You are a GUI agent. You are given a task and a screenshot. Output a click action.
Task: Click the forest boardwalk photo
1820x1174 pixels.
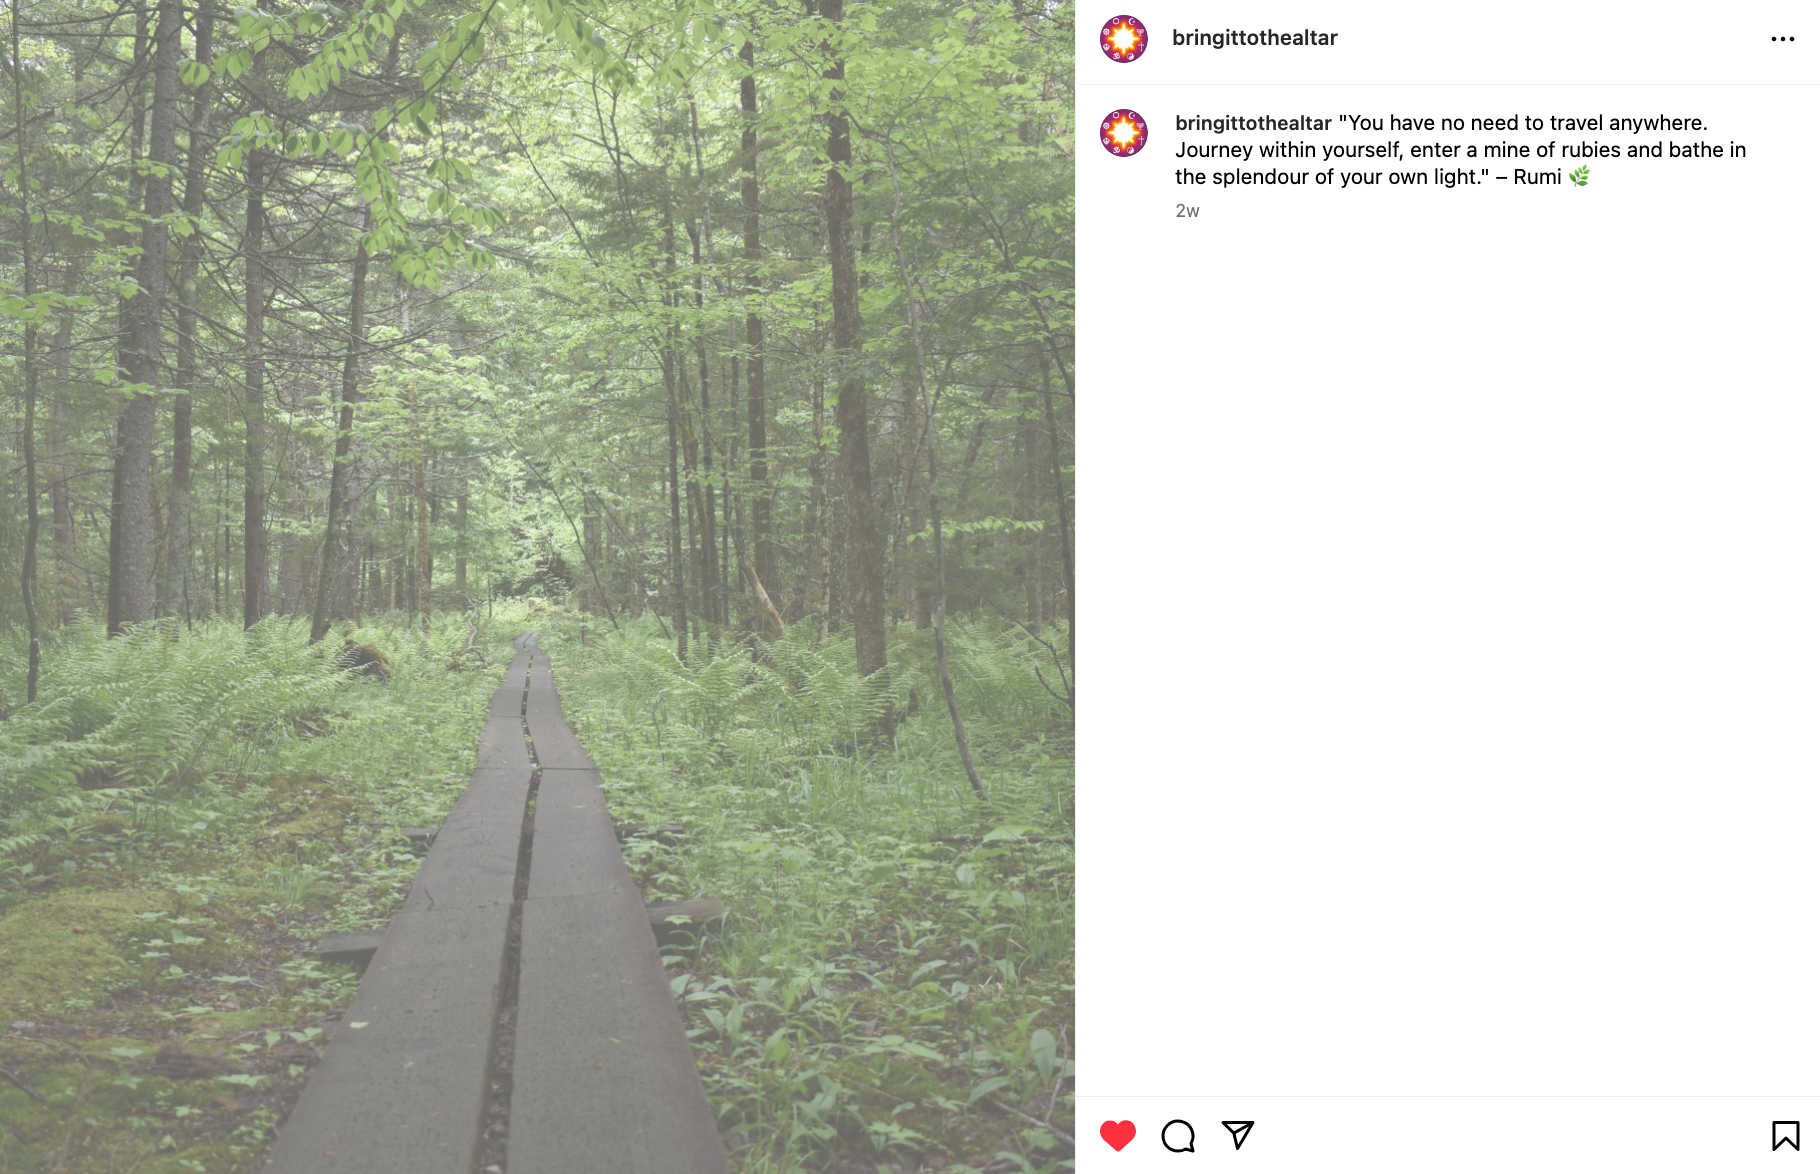tap(537, 587)
